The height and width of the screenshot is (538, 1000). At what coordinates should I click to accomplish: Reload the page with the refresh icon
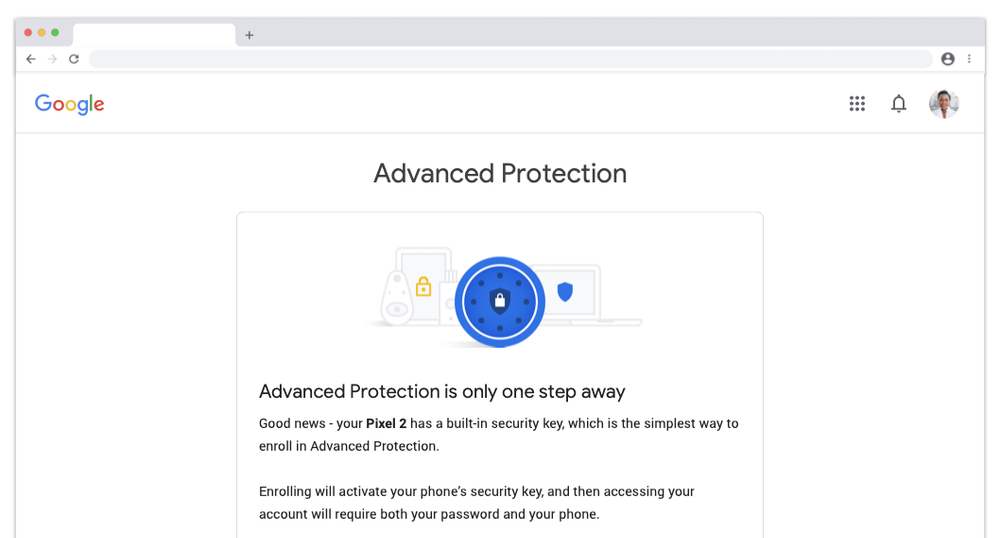(x=74, y=59)
